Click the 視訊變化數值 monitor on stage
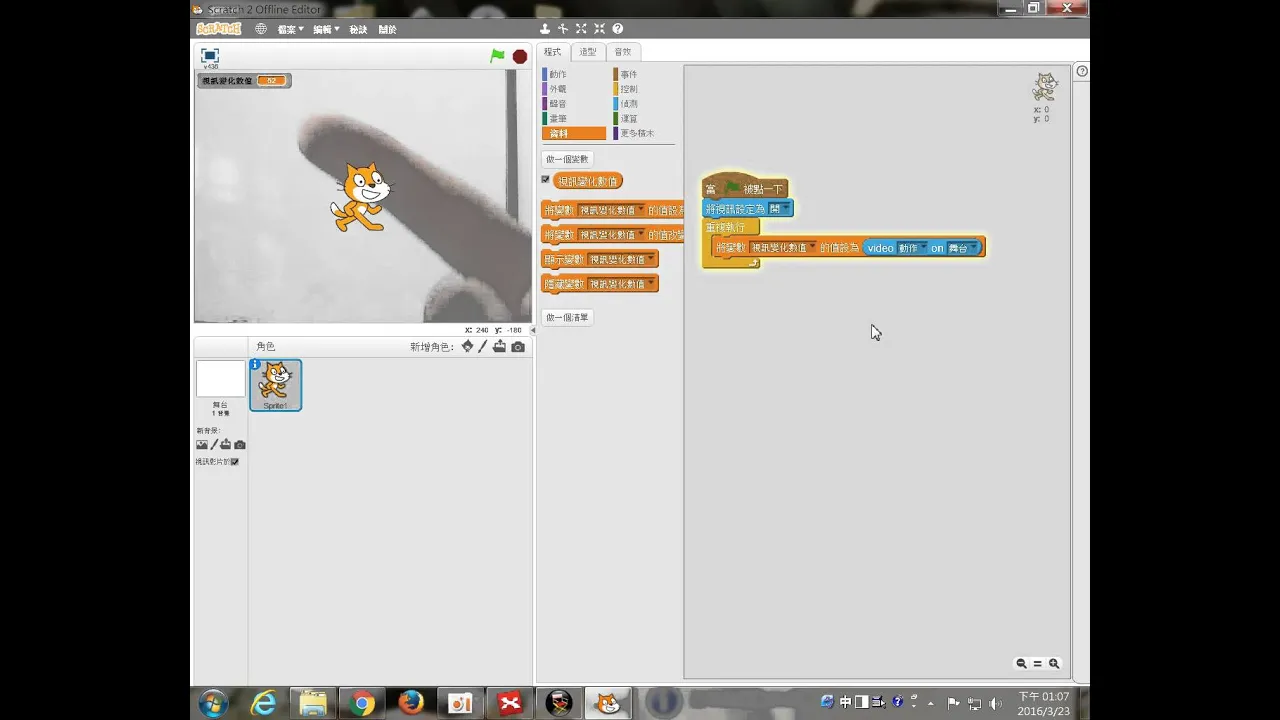Viewport: 1280px width, 720px height. click(244, 80)
